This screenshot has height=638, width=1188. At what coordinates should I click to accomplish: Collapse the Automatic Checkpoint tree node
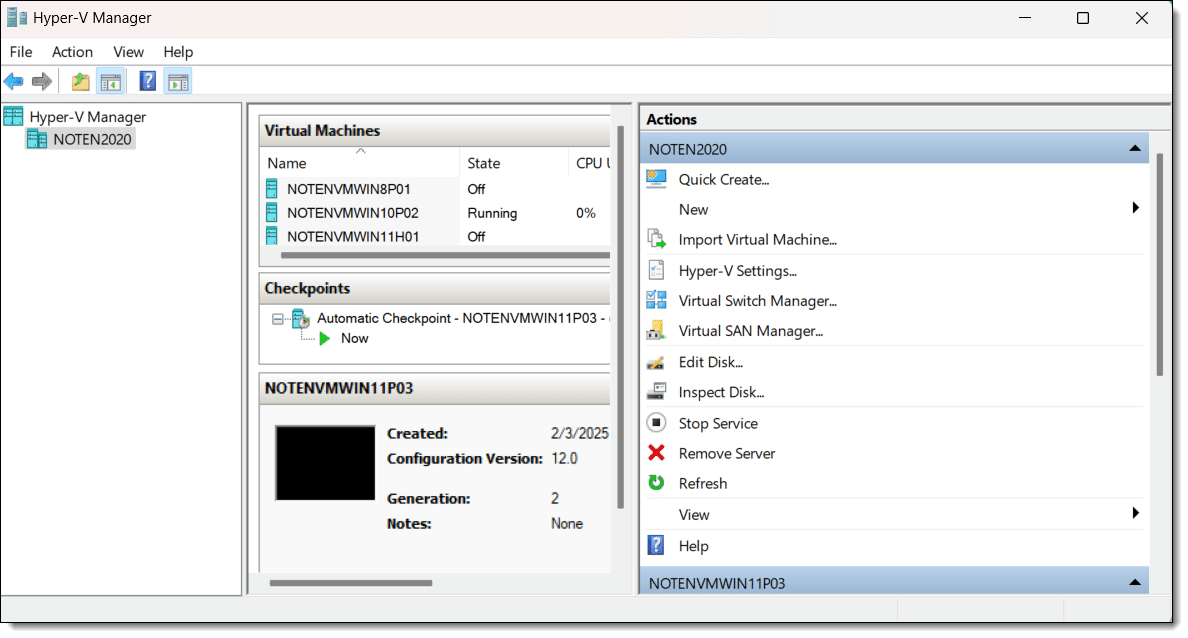(x=277, y=319)
